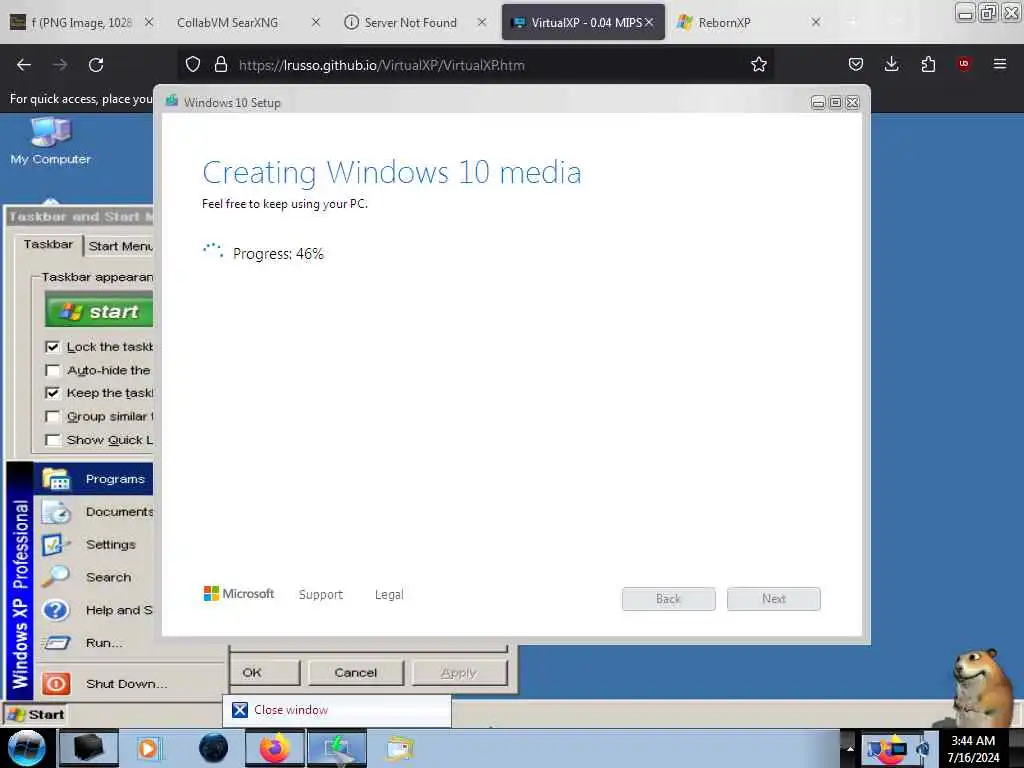Click the Search magnifier icon
This screenshot has height=768, width=1024.
point(56,577)
